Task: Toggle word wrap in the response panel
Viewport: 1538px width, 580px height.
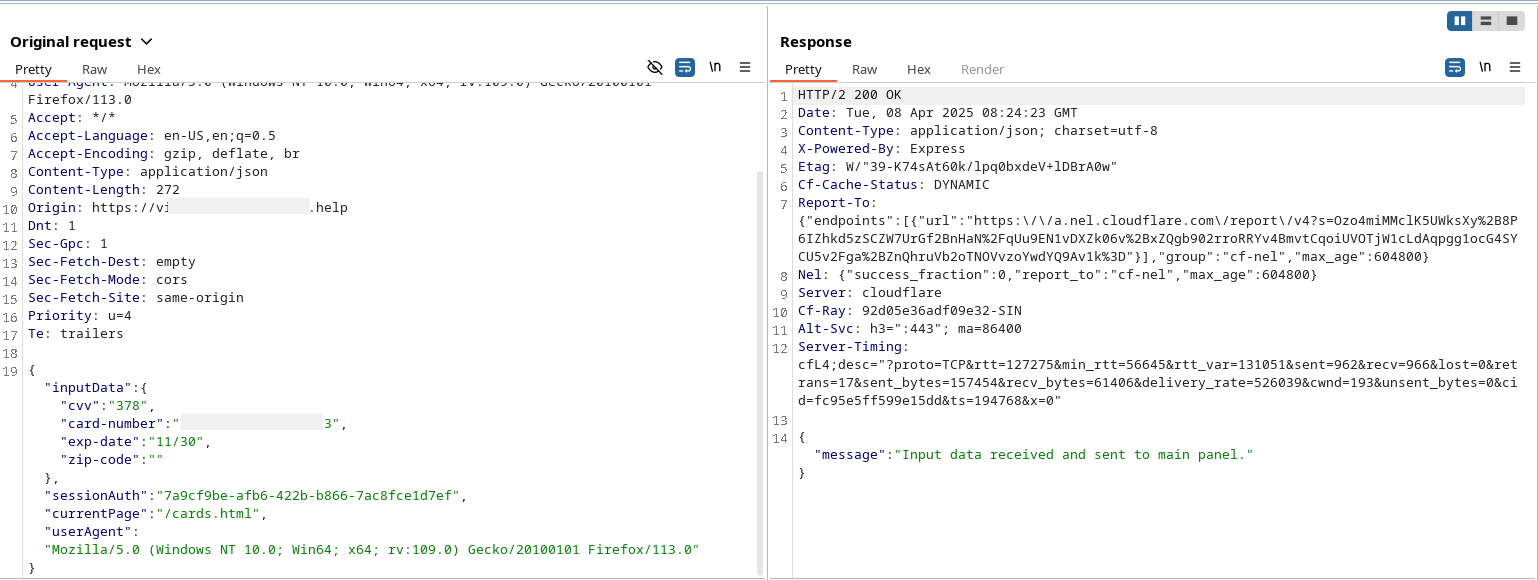Action: tap(1455, 67)
